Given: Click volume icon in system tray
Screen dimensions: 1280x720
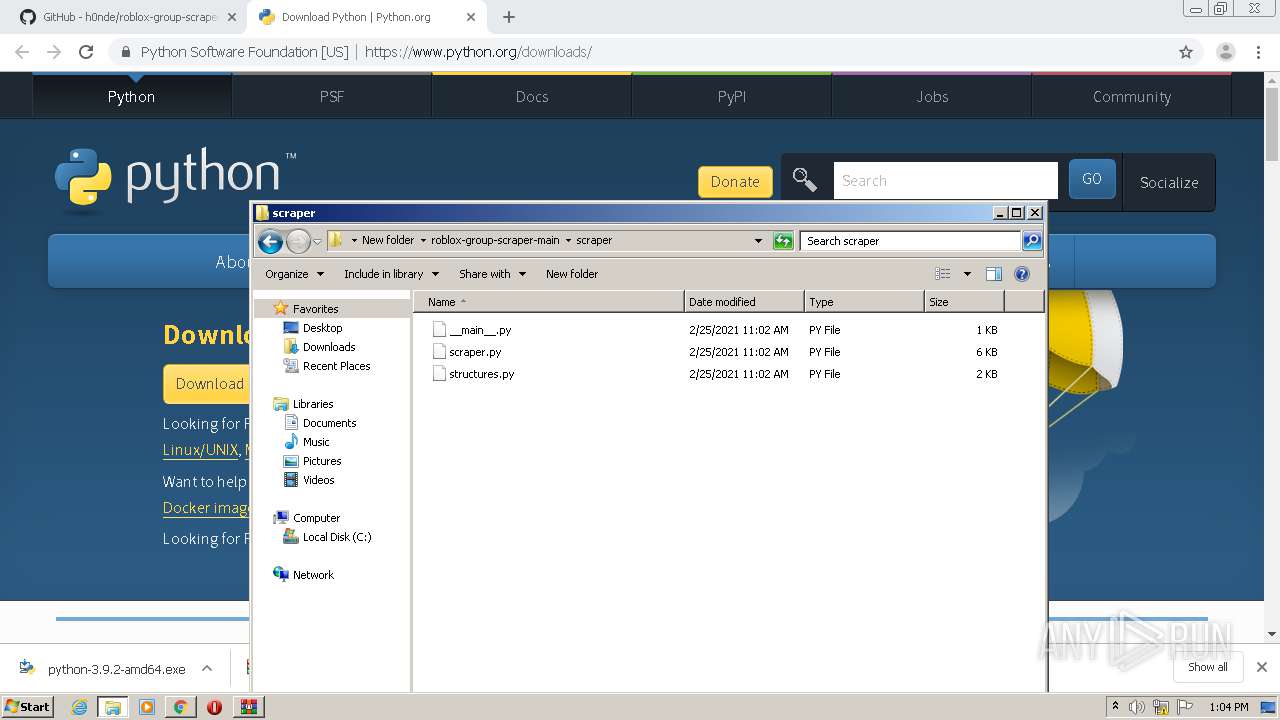Looking at the screenshot, I should click(x=1137, y=707).
